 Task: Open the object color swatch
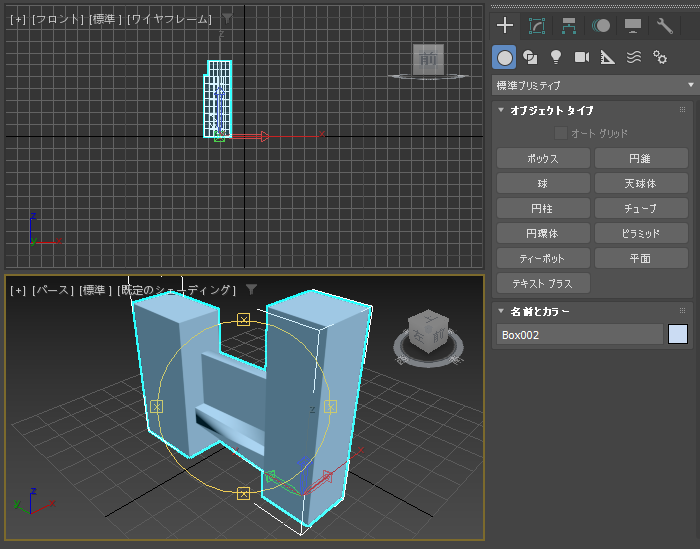pyautogui.click(x=678, y=334)
